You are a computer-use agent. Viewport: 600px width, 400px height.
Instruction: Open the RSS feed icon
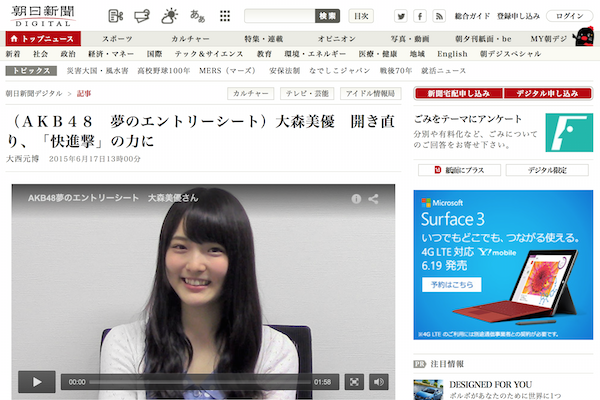tap(439, 16)
